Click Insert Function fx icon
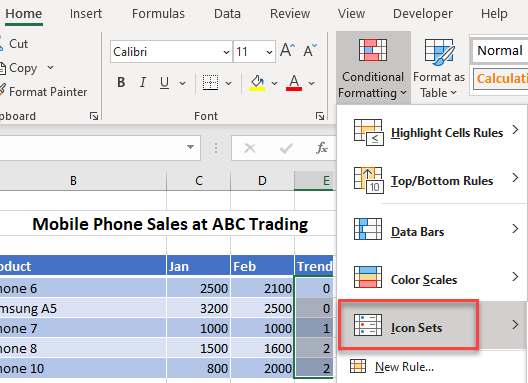Screen dimensions: 528x383 click(322, 148)
